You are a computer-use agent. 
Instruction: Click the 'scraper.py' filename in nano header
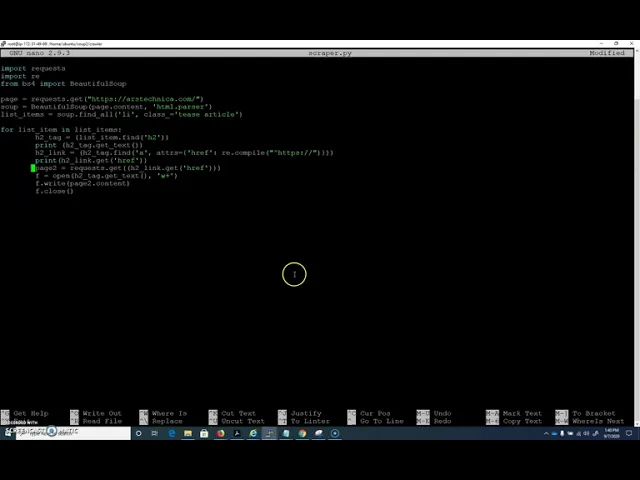coord(330,53)
